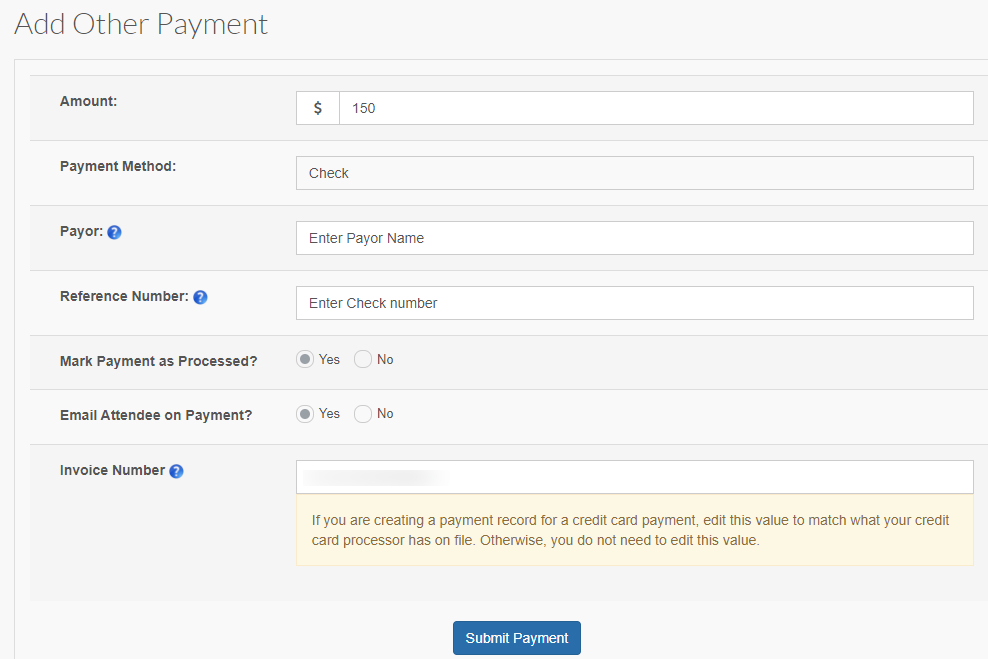Image resolution: width=988 pixels, height=659 pixels.
Task: Click into the Invoice Number text box
Action: 634,477
